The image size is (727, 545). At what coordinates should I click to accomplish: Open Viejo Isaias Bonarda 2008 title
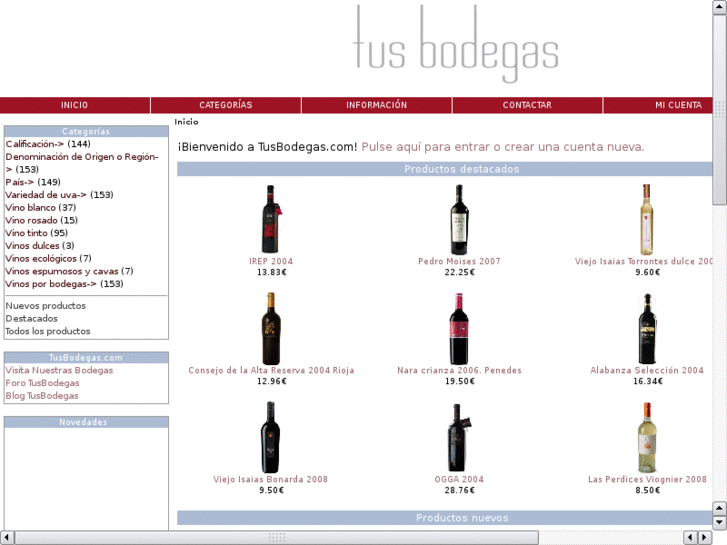pyautogui.click(x=270, y=479)
